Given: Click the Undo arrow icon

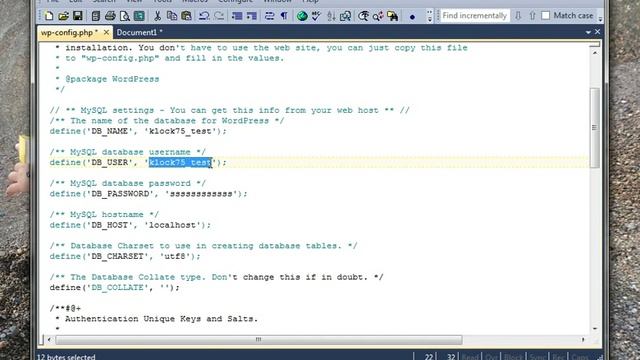Looking at the screenshot, I should (x=204, y=16).
